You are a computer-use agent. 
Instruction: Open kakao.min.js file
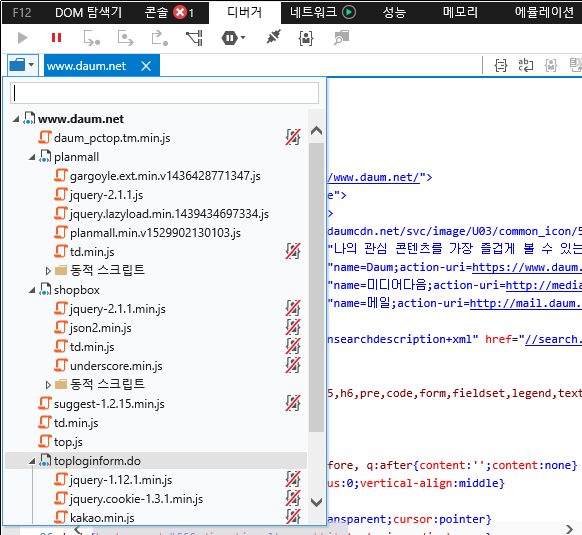click(x=102, y=518)
